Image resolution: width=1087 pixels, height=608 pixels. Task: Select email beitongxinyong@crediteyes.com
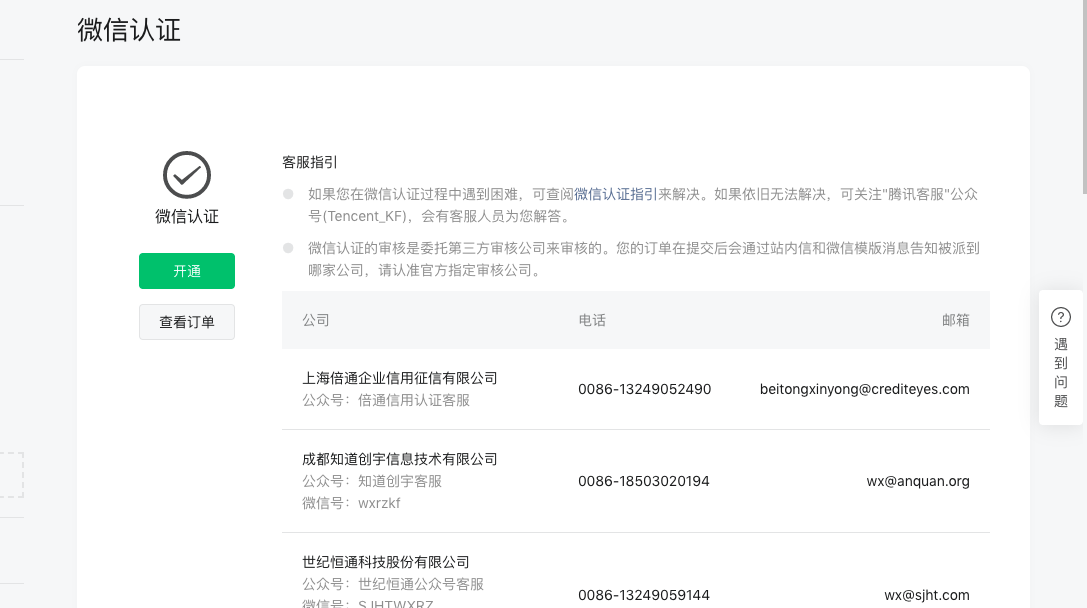pos(864,390)
